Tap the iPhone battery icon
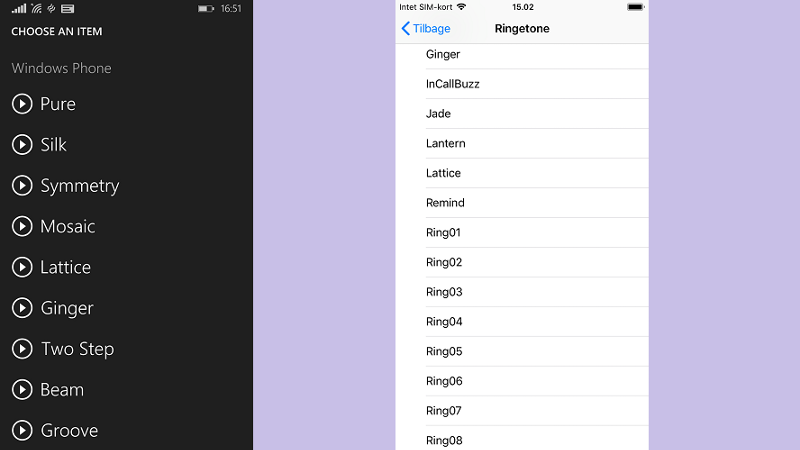 [636, 7]
